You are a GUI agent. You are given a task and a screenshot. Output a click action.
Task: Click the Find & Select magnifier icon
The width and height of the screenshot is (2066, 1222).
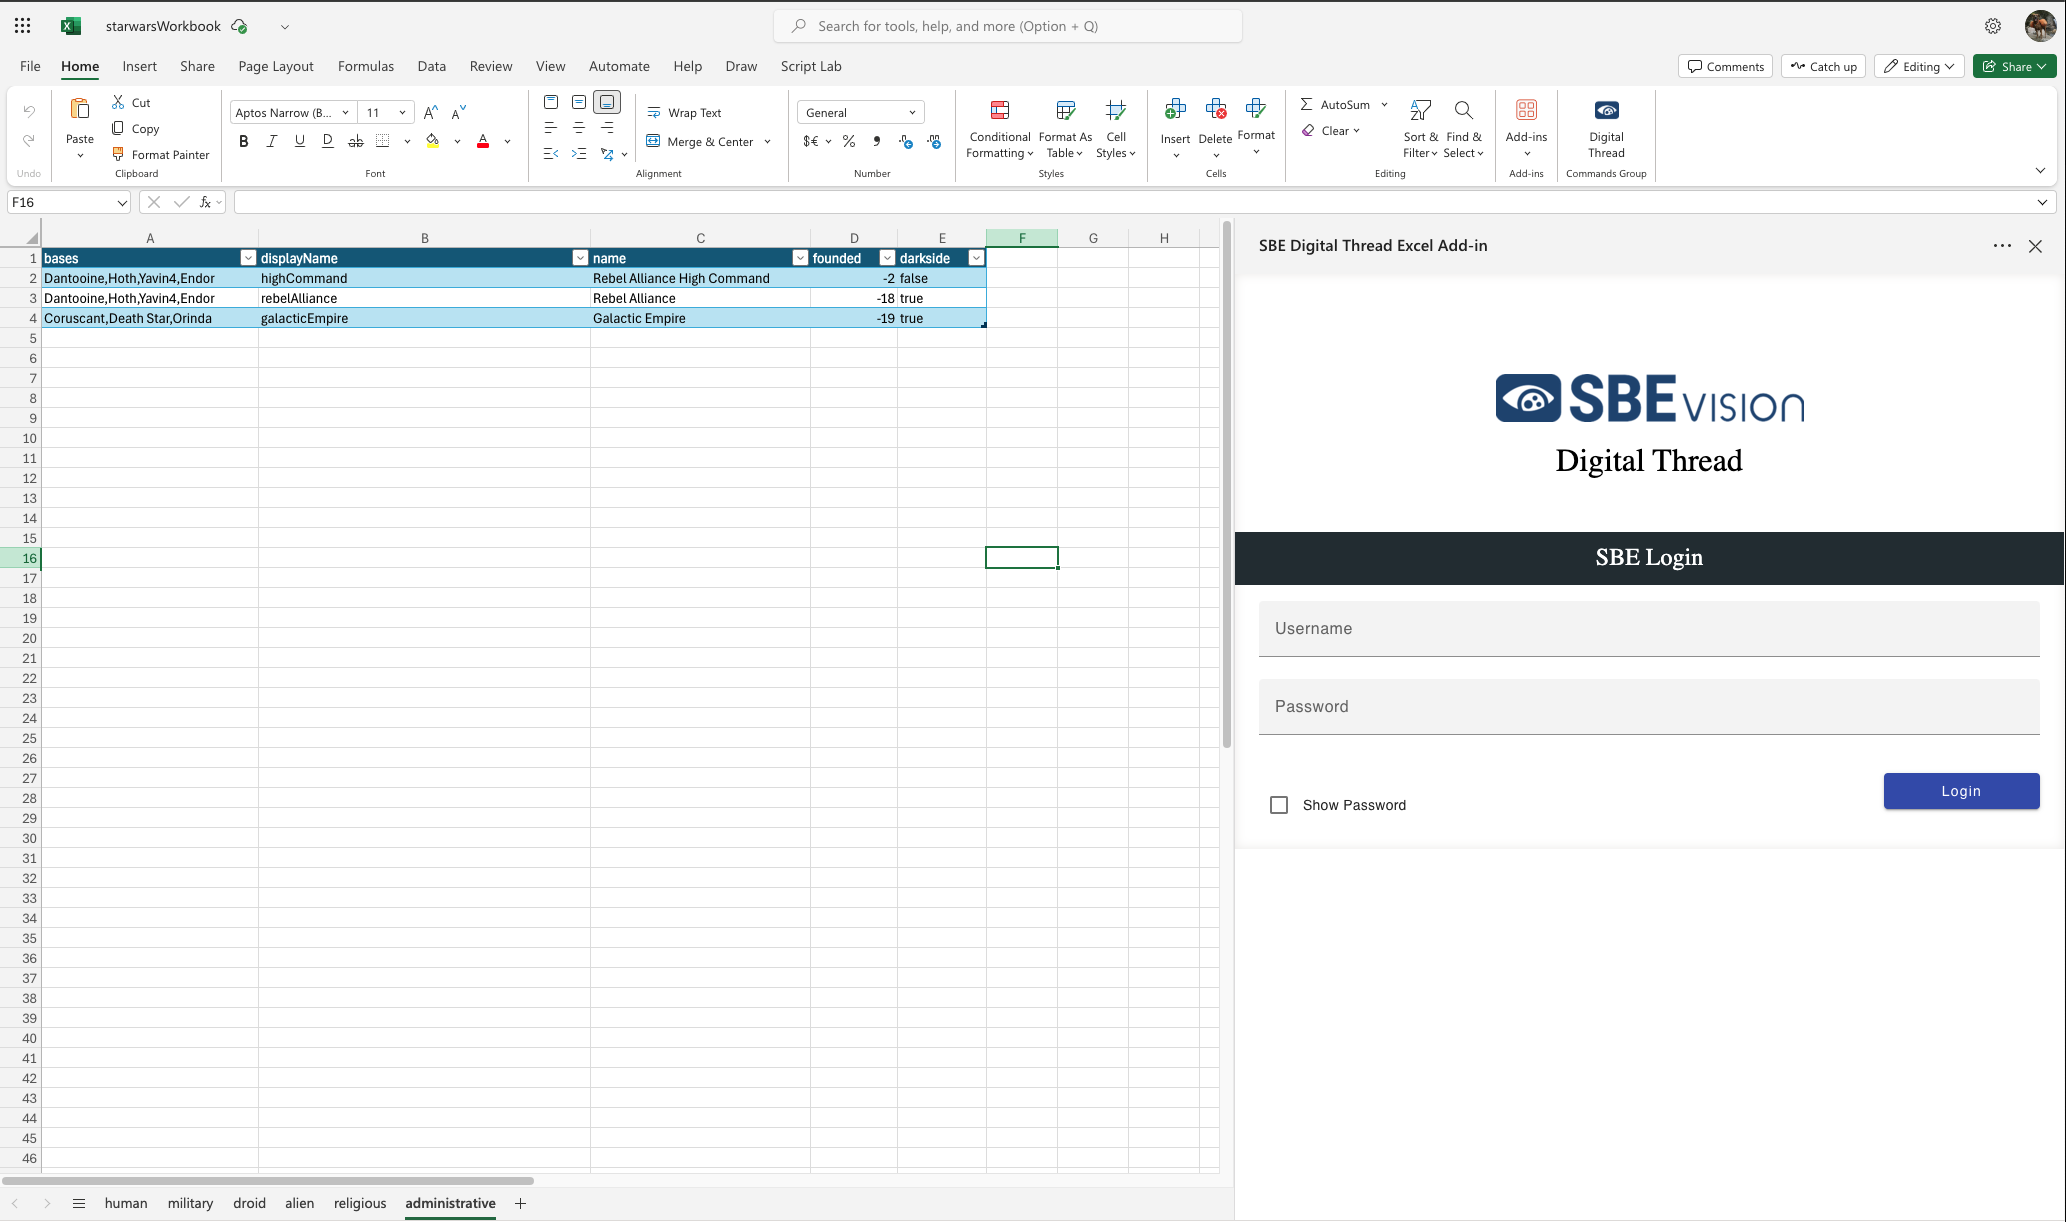tap(1463, 111)
